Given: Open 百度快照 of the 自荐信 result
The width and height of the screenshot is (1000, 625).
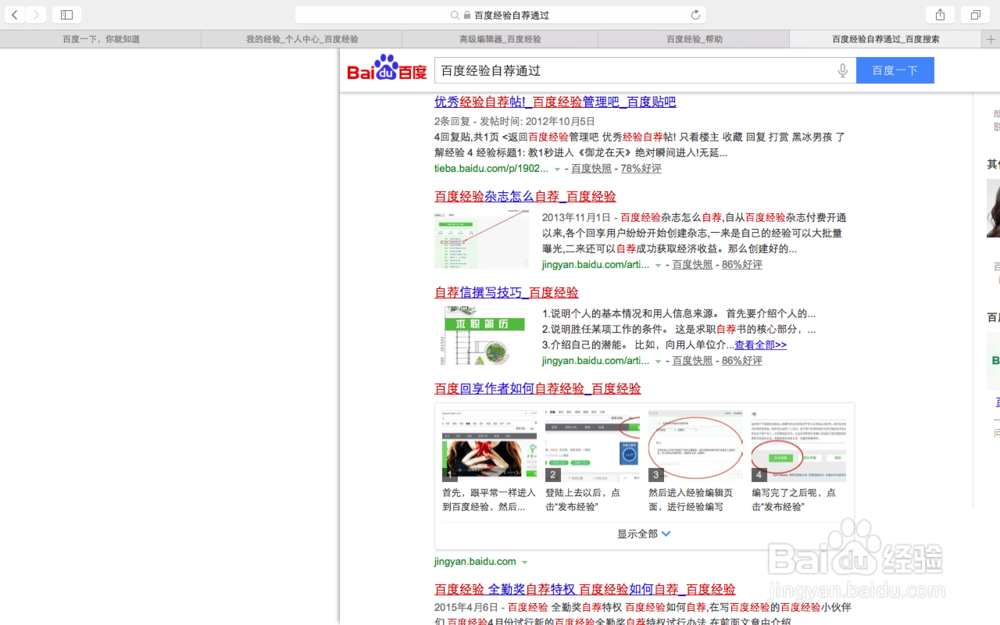Looking at the screenshot, I should point(692,360).
